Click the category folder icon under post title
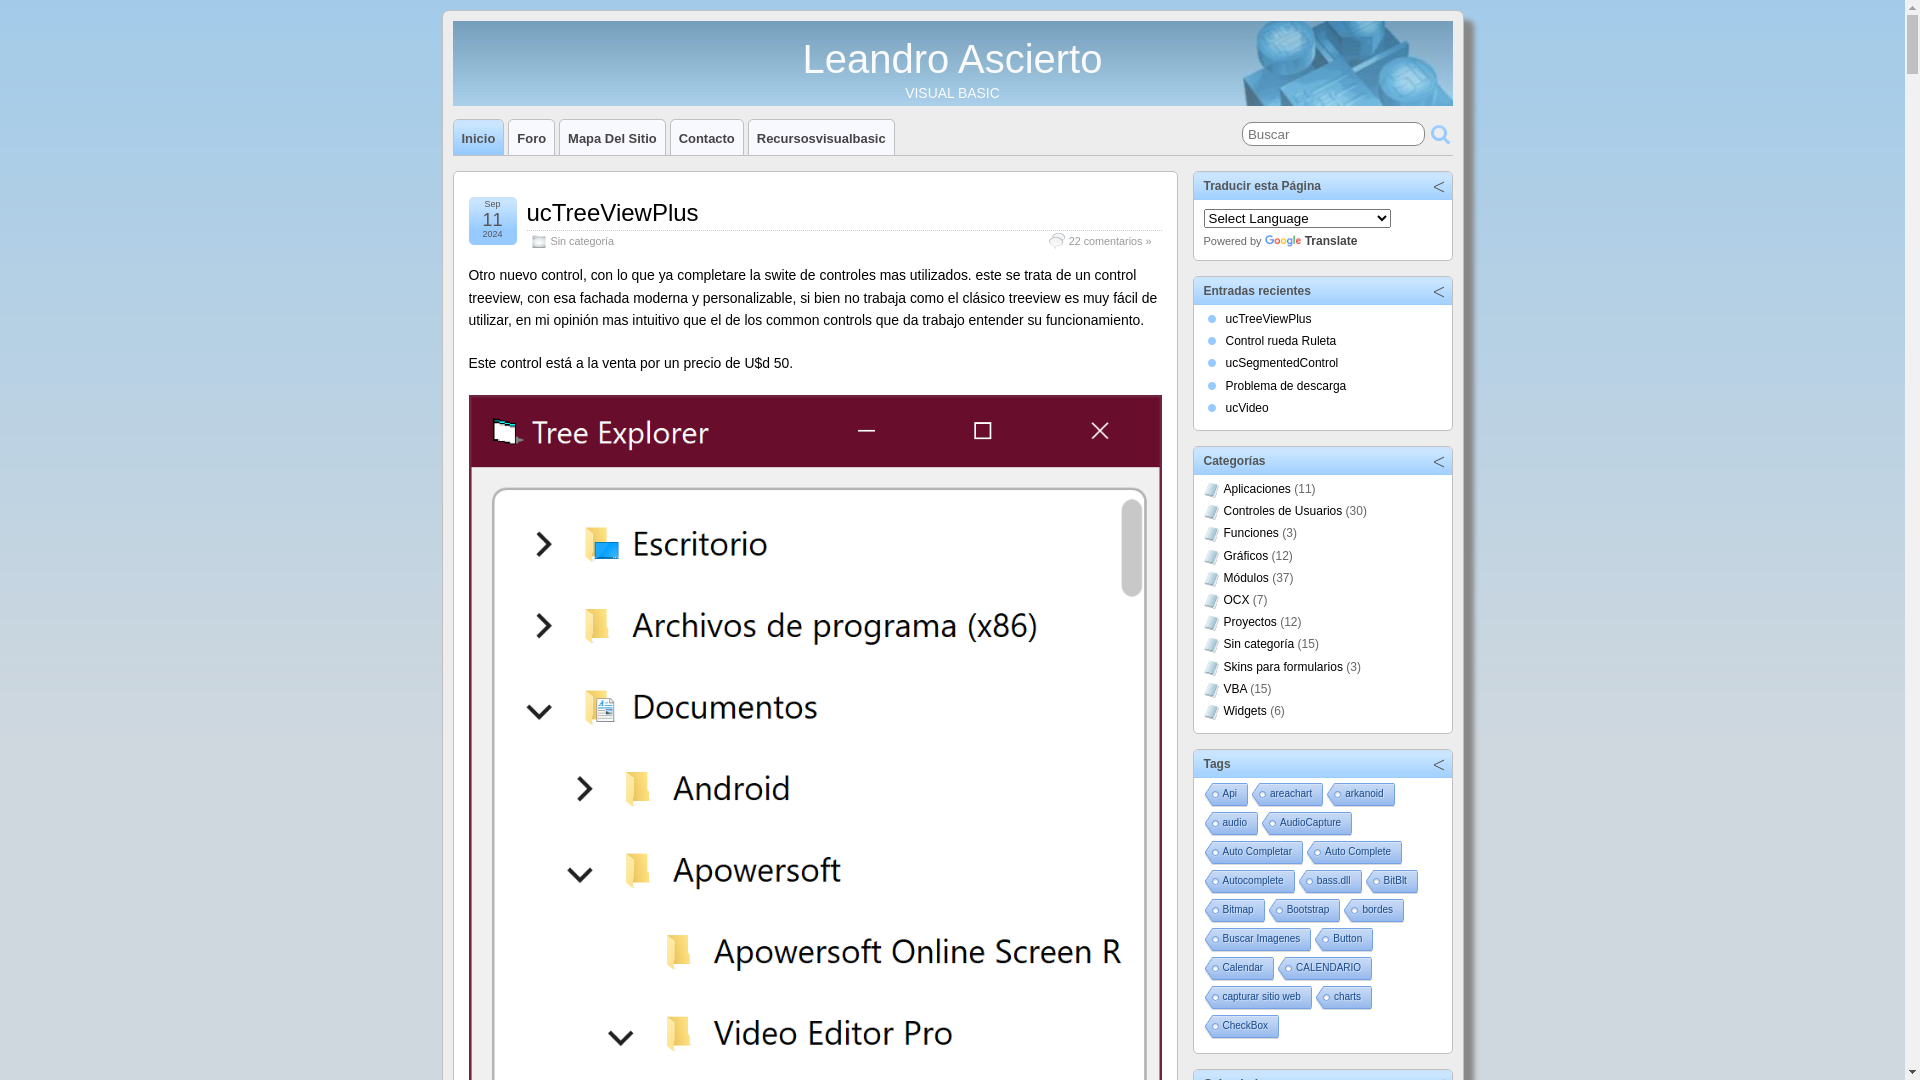 click(539, 241)
